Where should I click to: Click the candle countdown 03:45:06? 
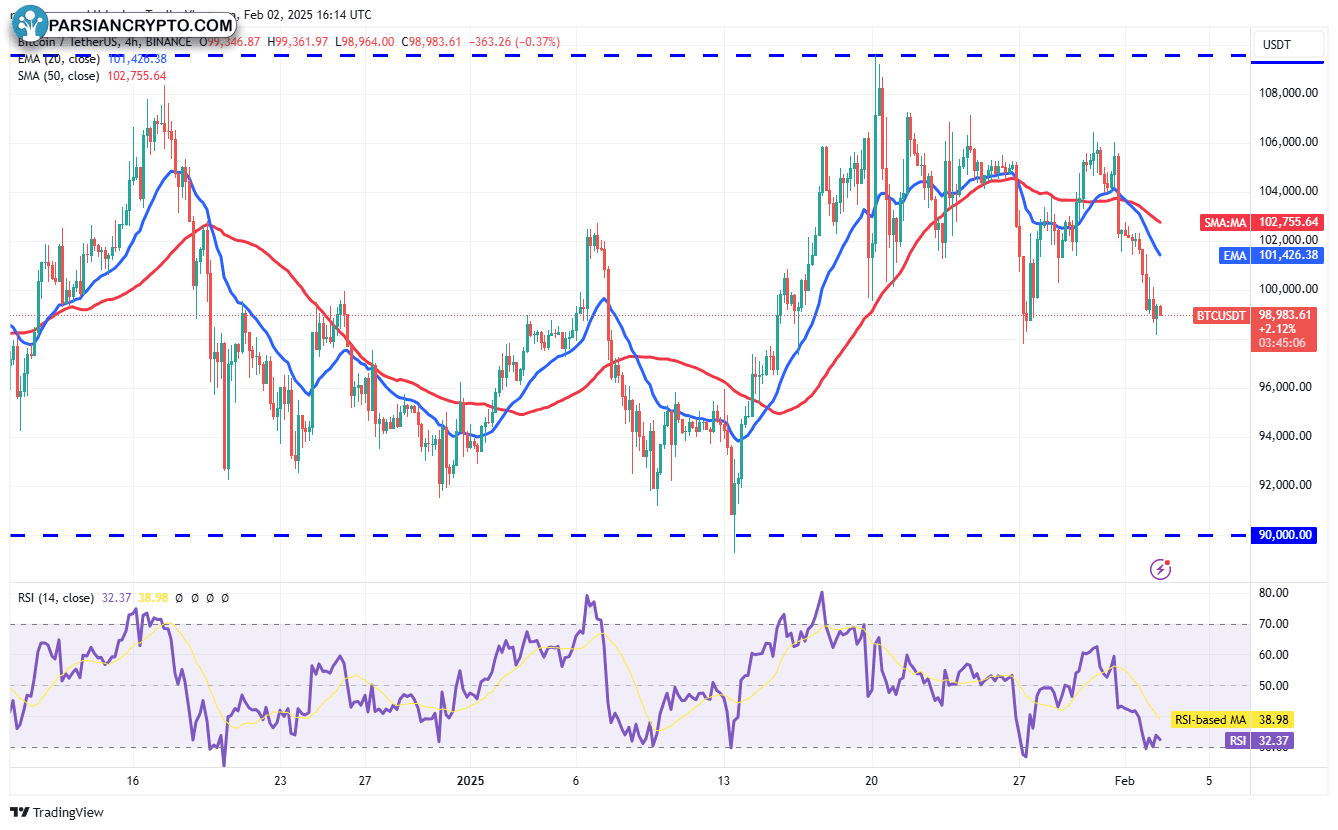point(1284,344)
